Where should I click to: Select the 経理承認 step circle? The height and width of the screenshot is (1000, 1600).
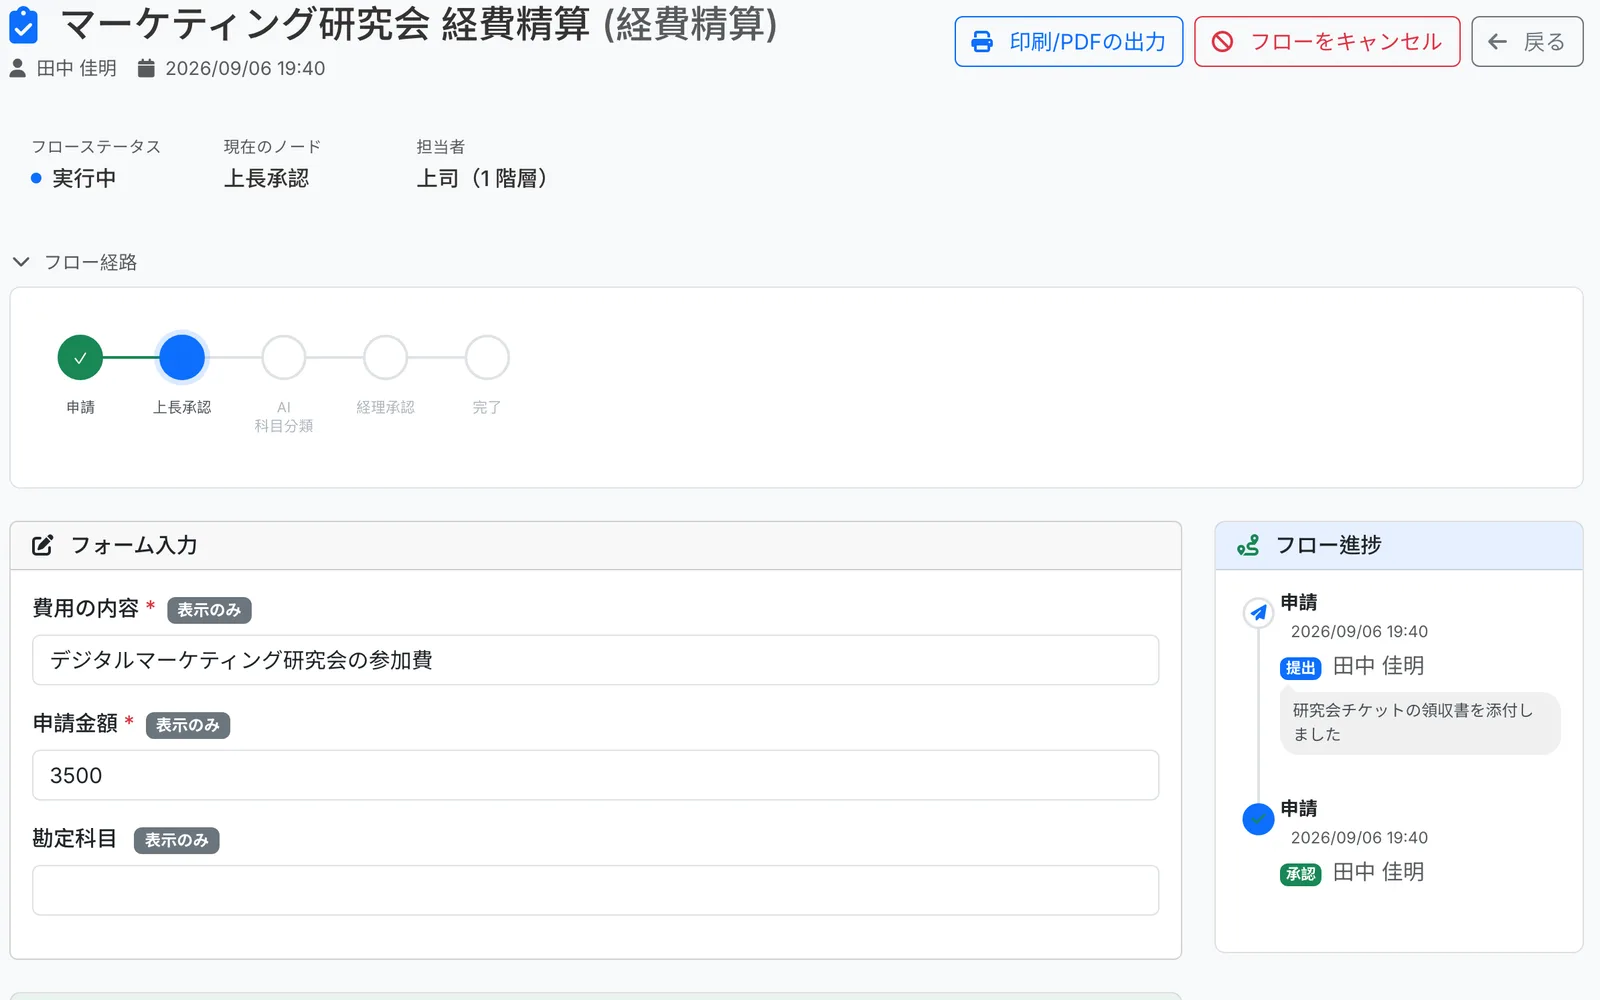(x=385, y=357)
